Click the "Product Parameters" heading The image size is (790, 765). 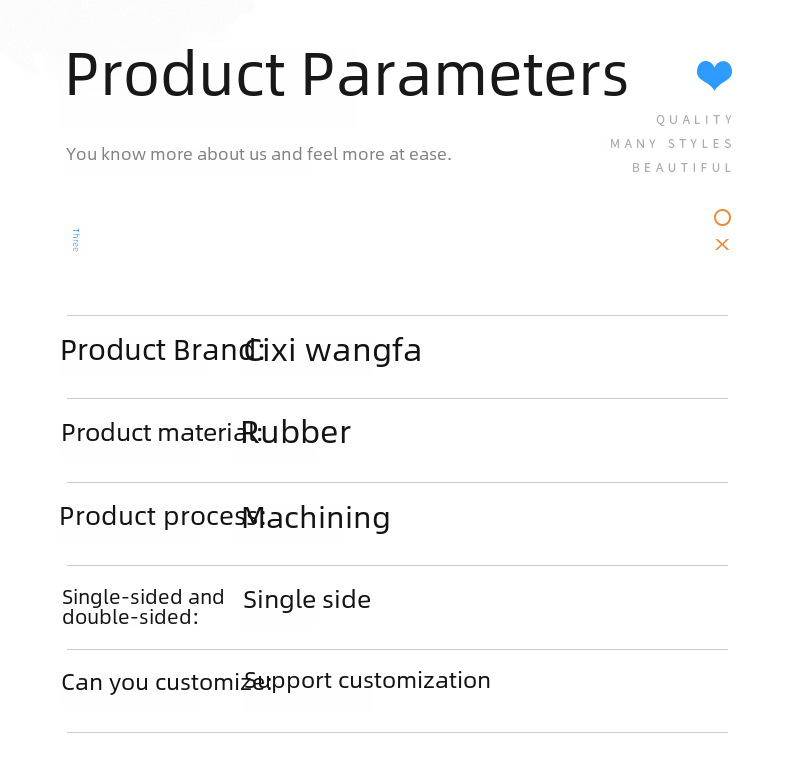(346, 75)
